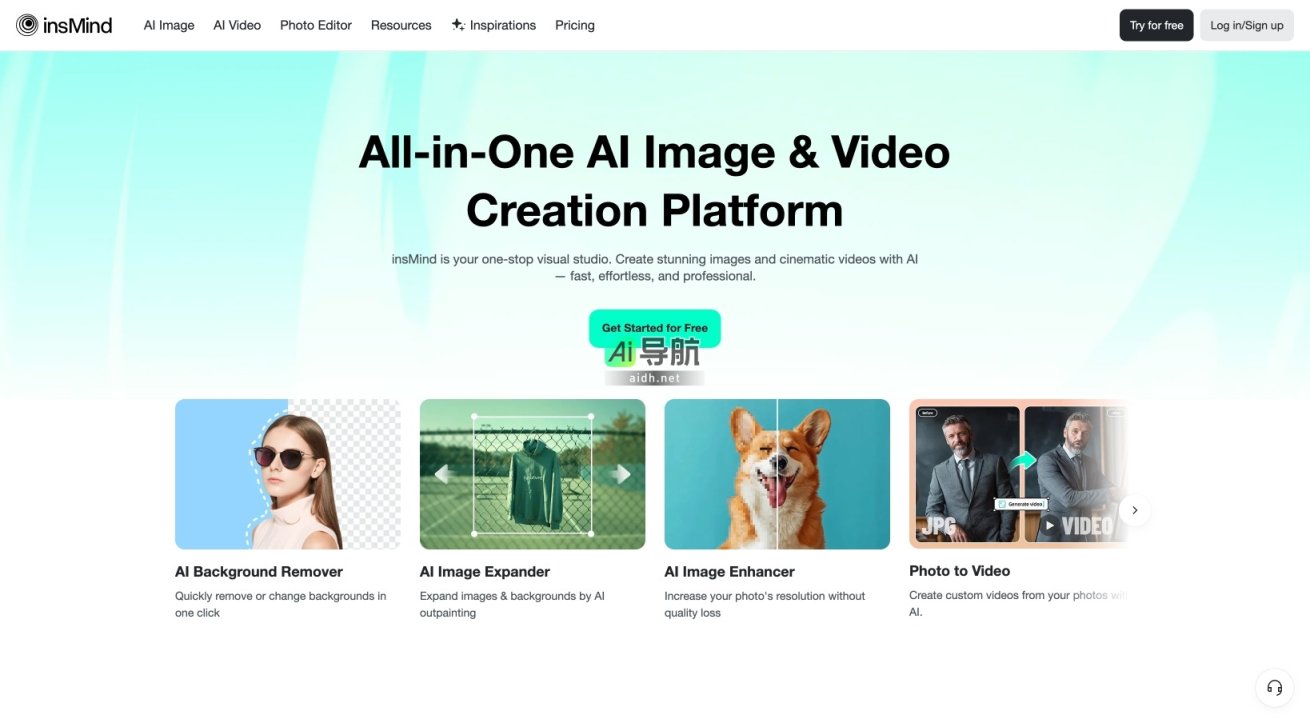
Task: Open the AI Video menu
Action: pos(237,24)
